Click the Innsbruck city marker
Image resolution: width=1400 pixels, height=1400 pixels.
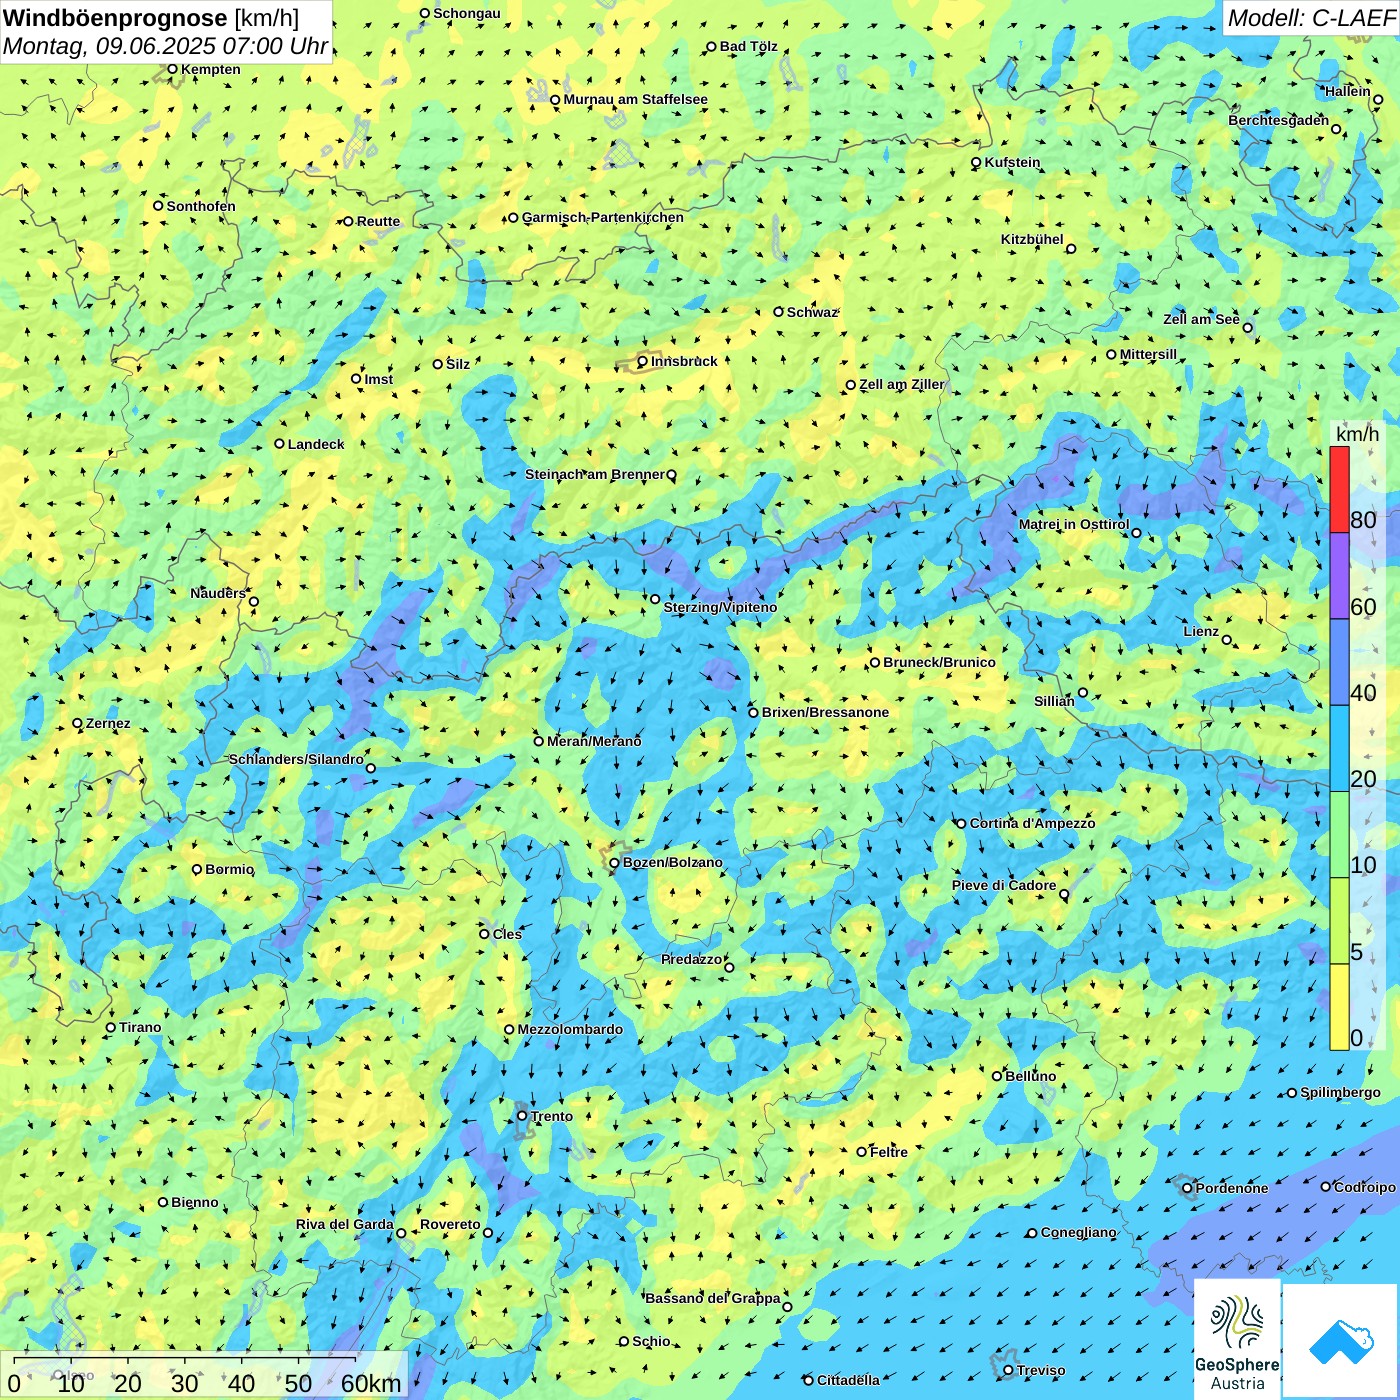pos(643,362)
